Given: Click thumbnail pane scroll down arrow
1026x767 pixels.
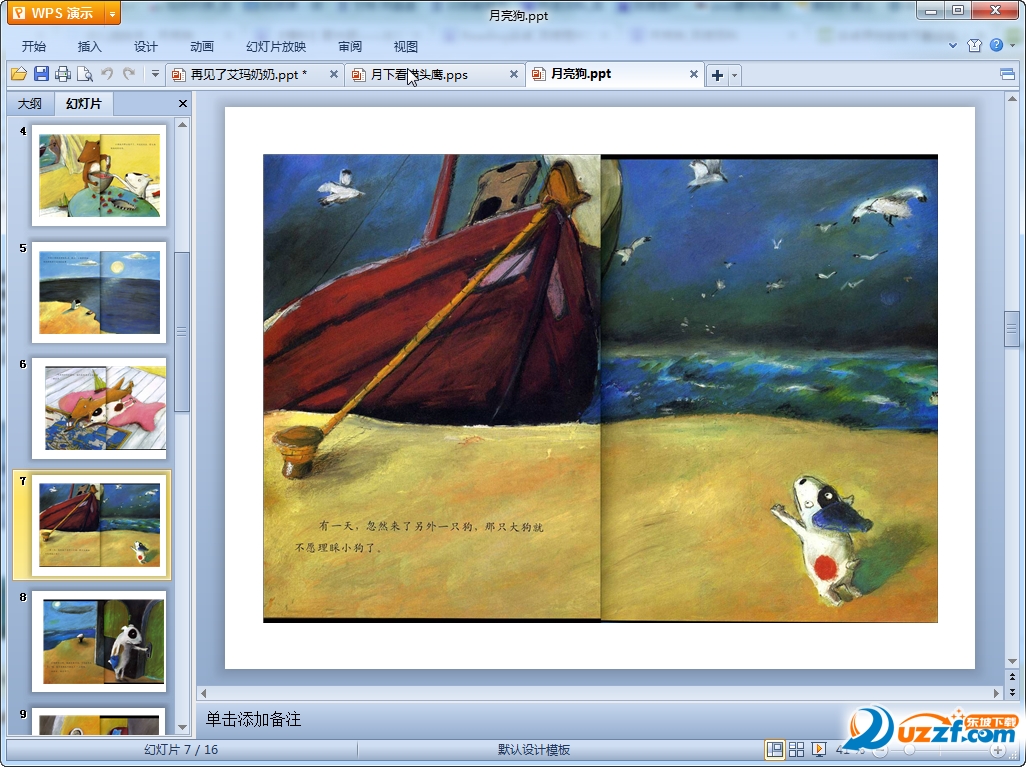Looking at the screenshot, I should pyautogui.click(x=183, y=727).
